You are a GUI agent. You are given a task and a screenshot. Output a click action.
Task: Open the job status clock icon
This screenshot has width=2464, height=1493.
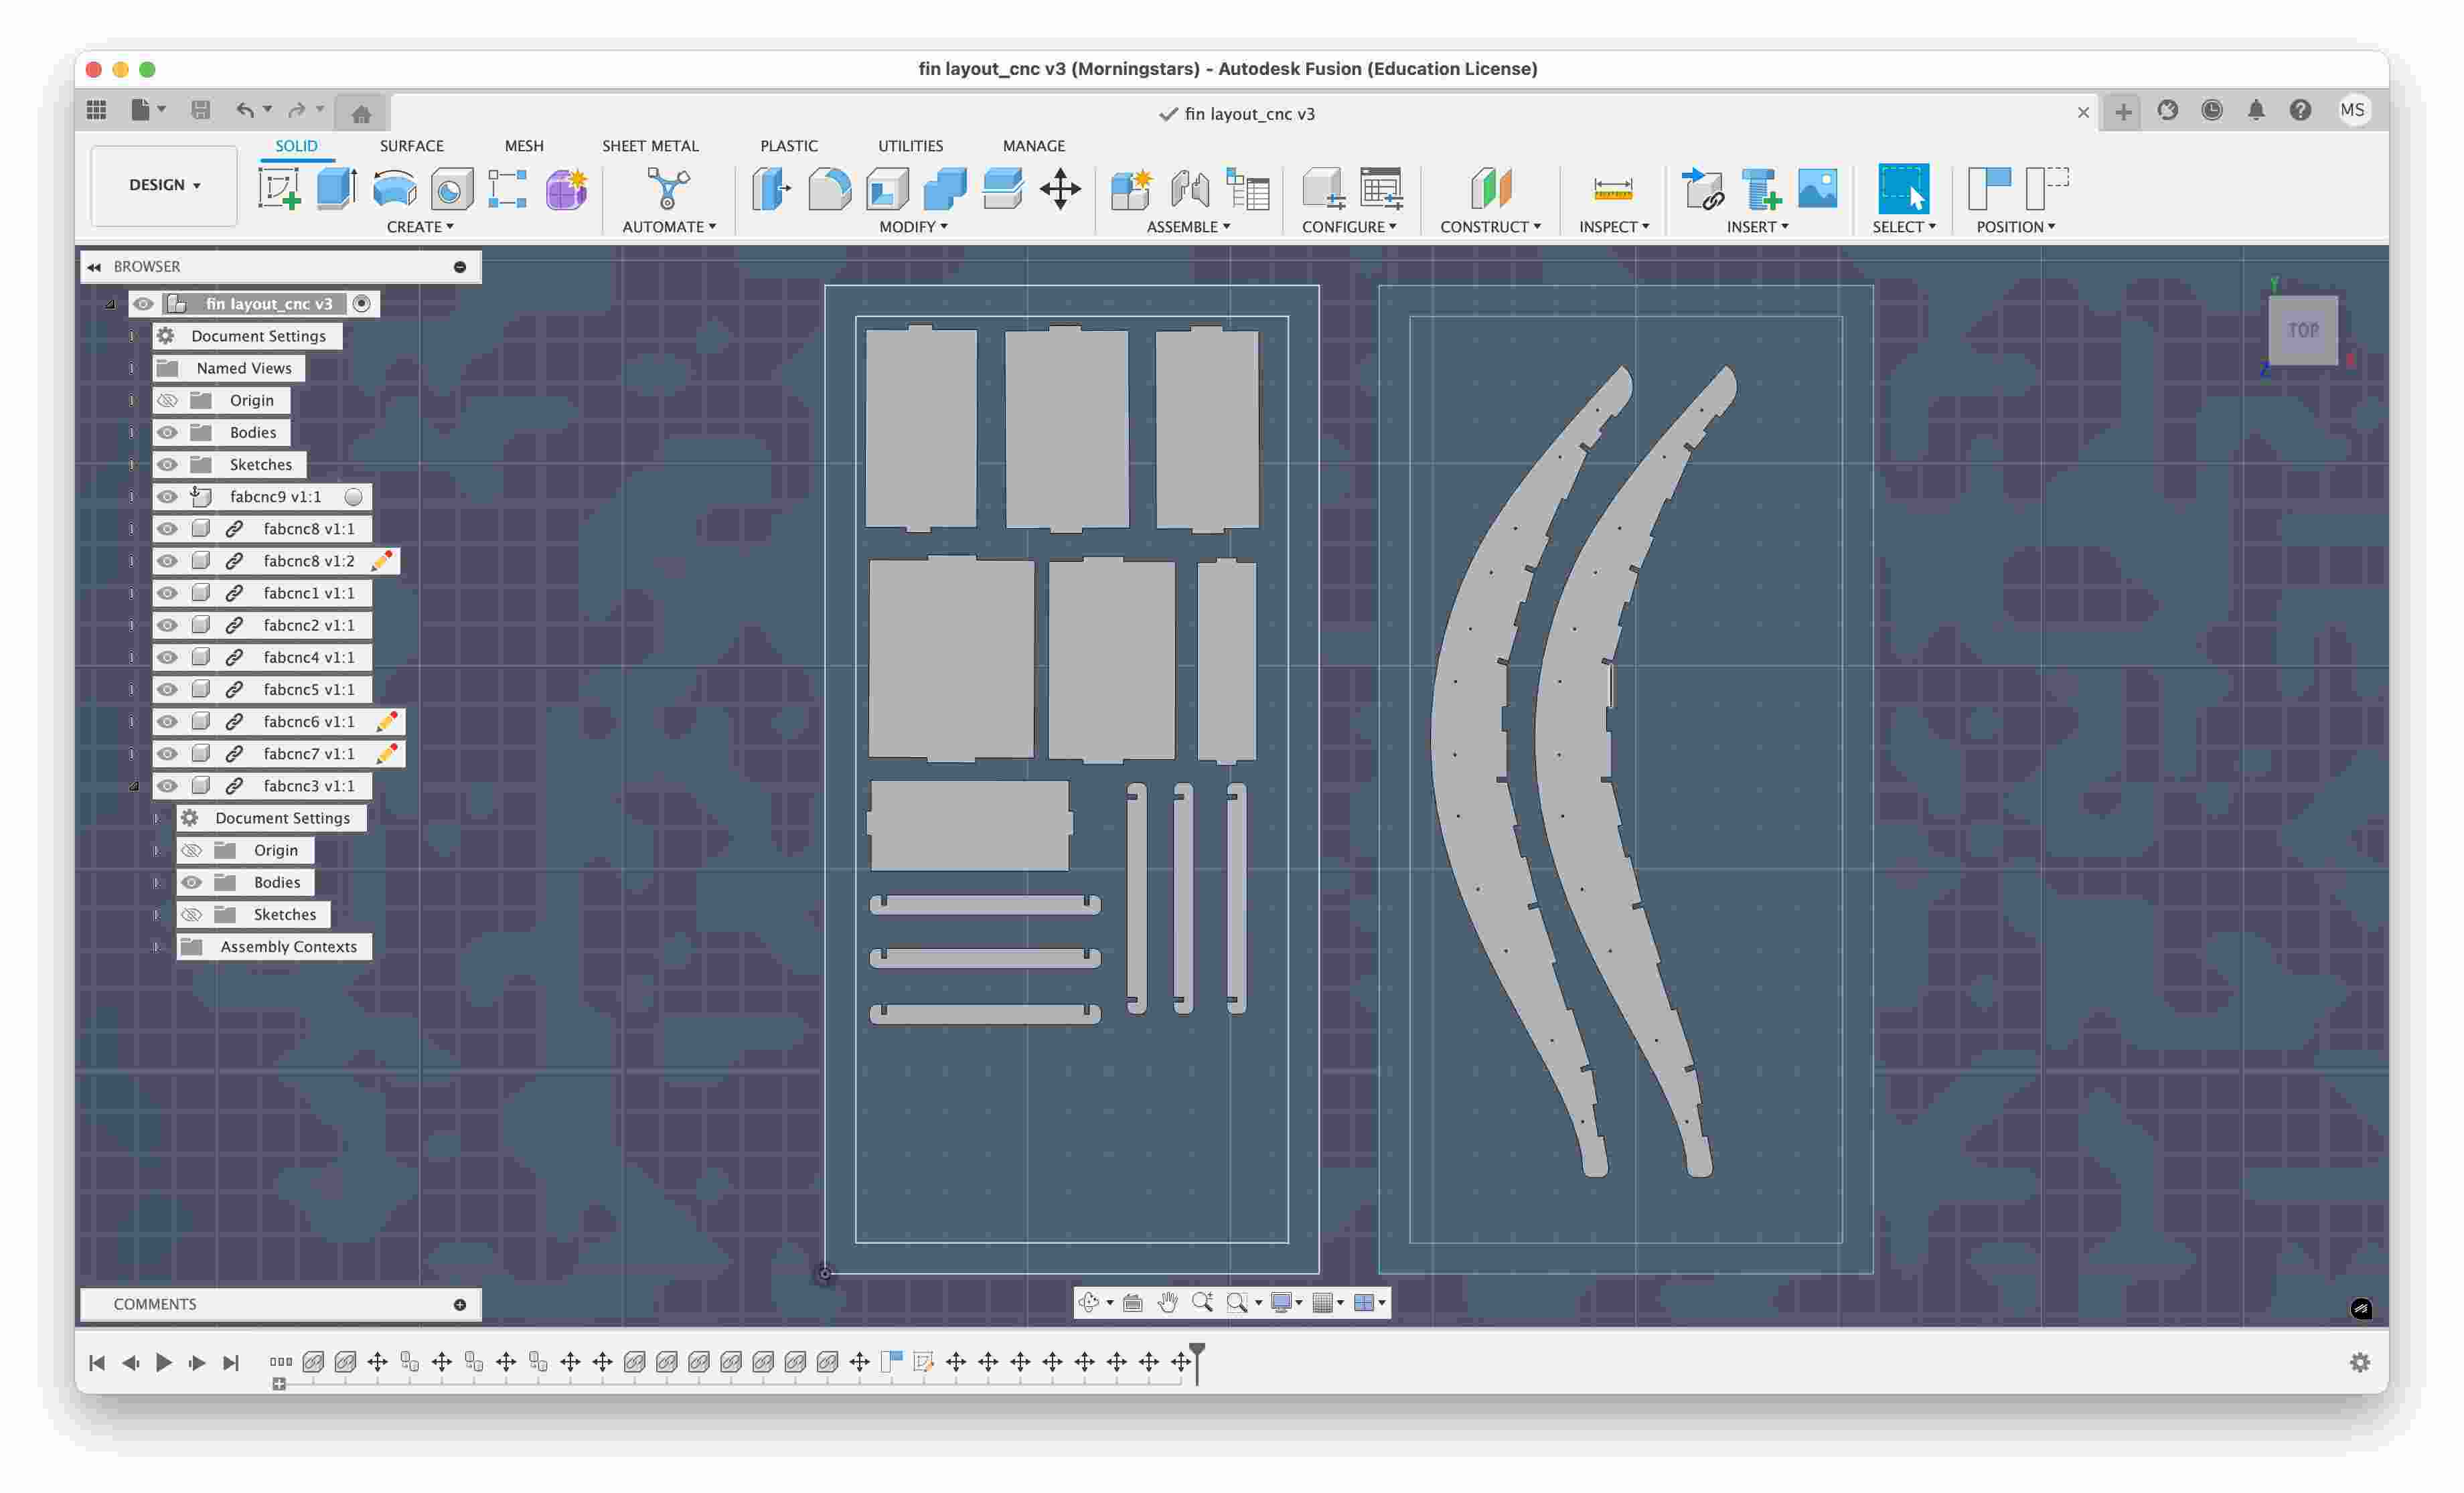coord(2212,110)
